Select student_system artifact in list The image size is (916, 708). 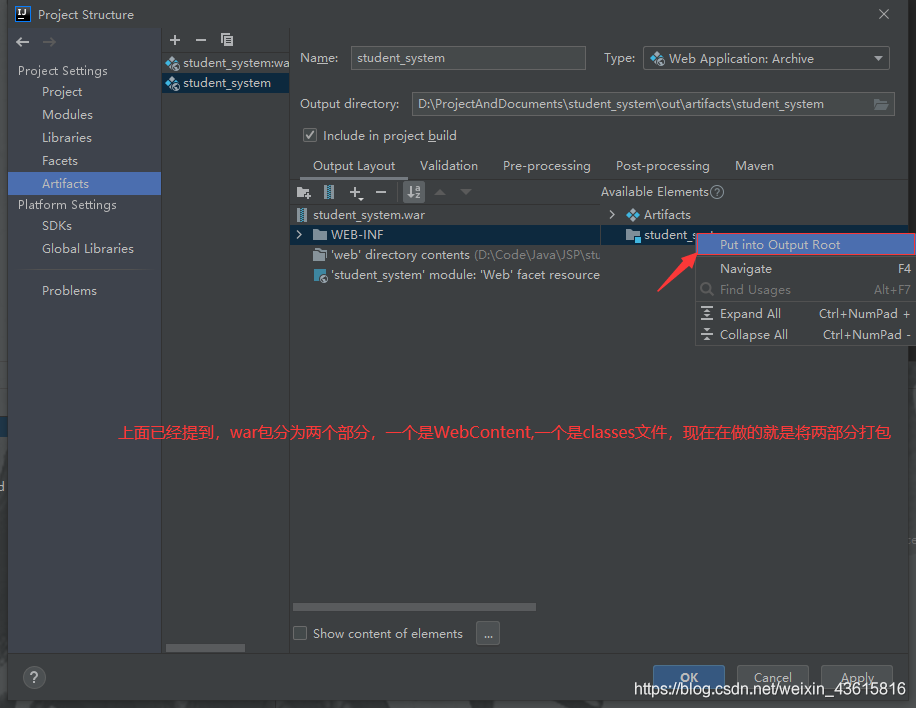(x=225, y=83)
